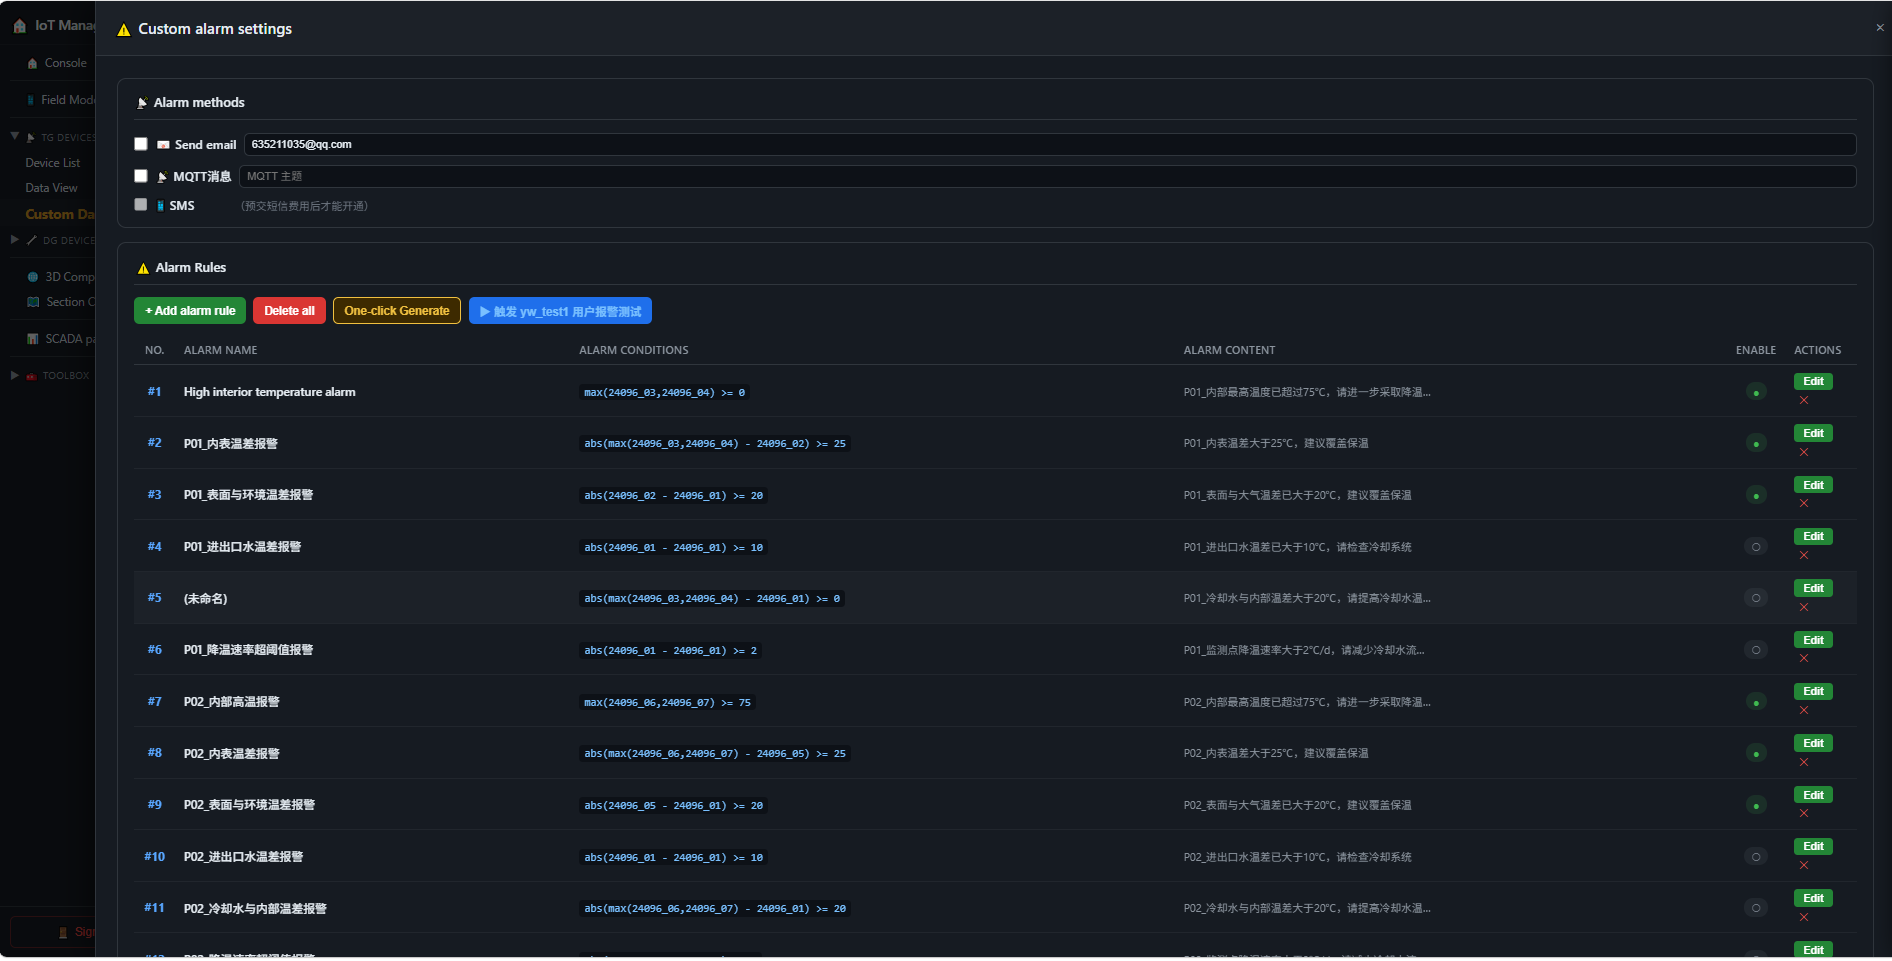Click the Section sidebar icon
1892x961 pixels.
click(x=33, y=302)
